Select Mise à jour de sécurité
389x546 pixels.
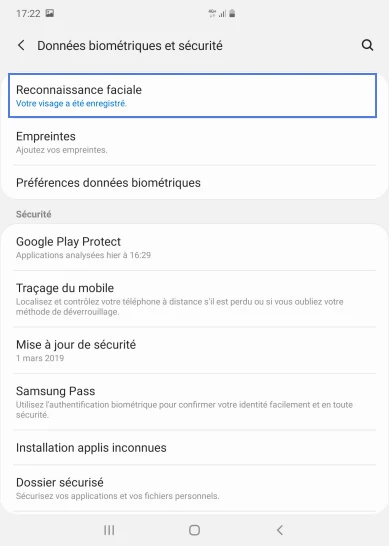tap(194, 350)
